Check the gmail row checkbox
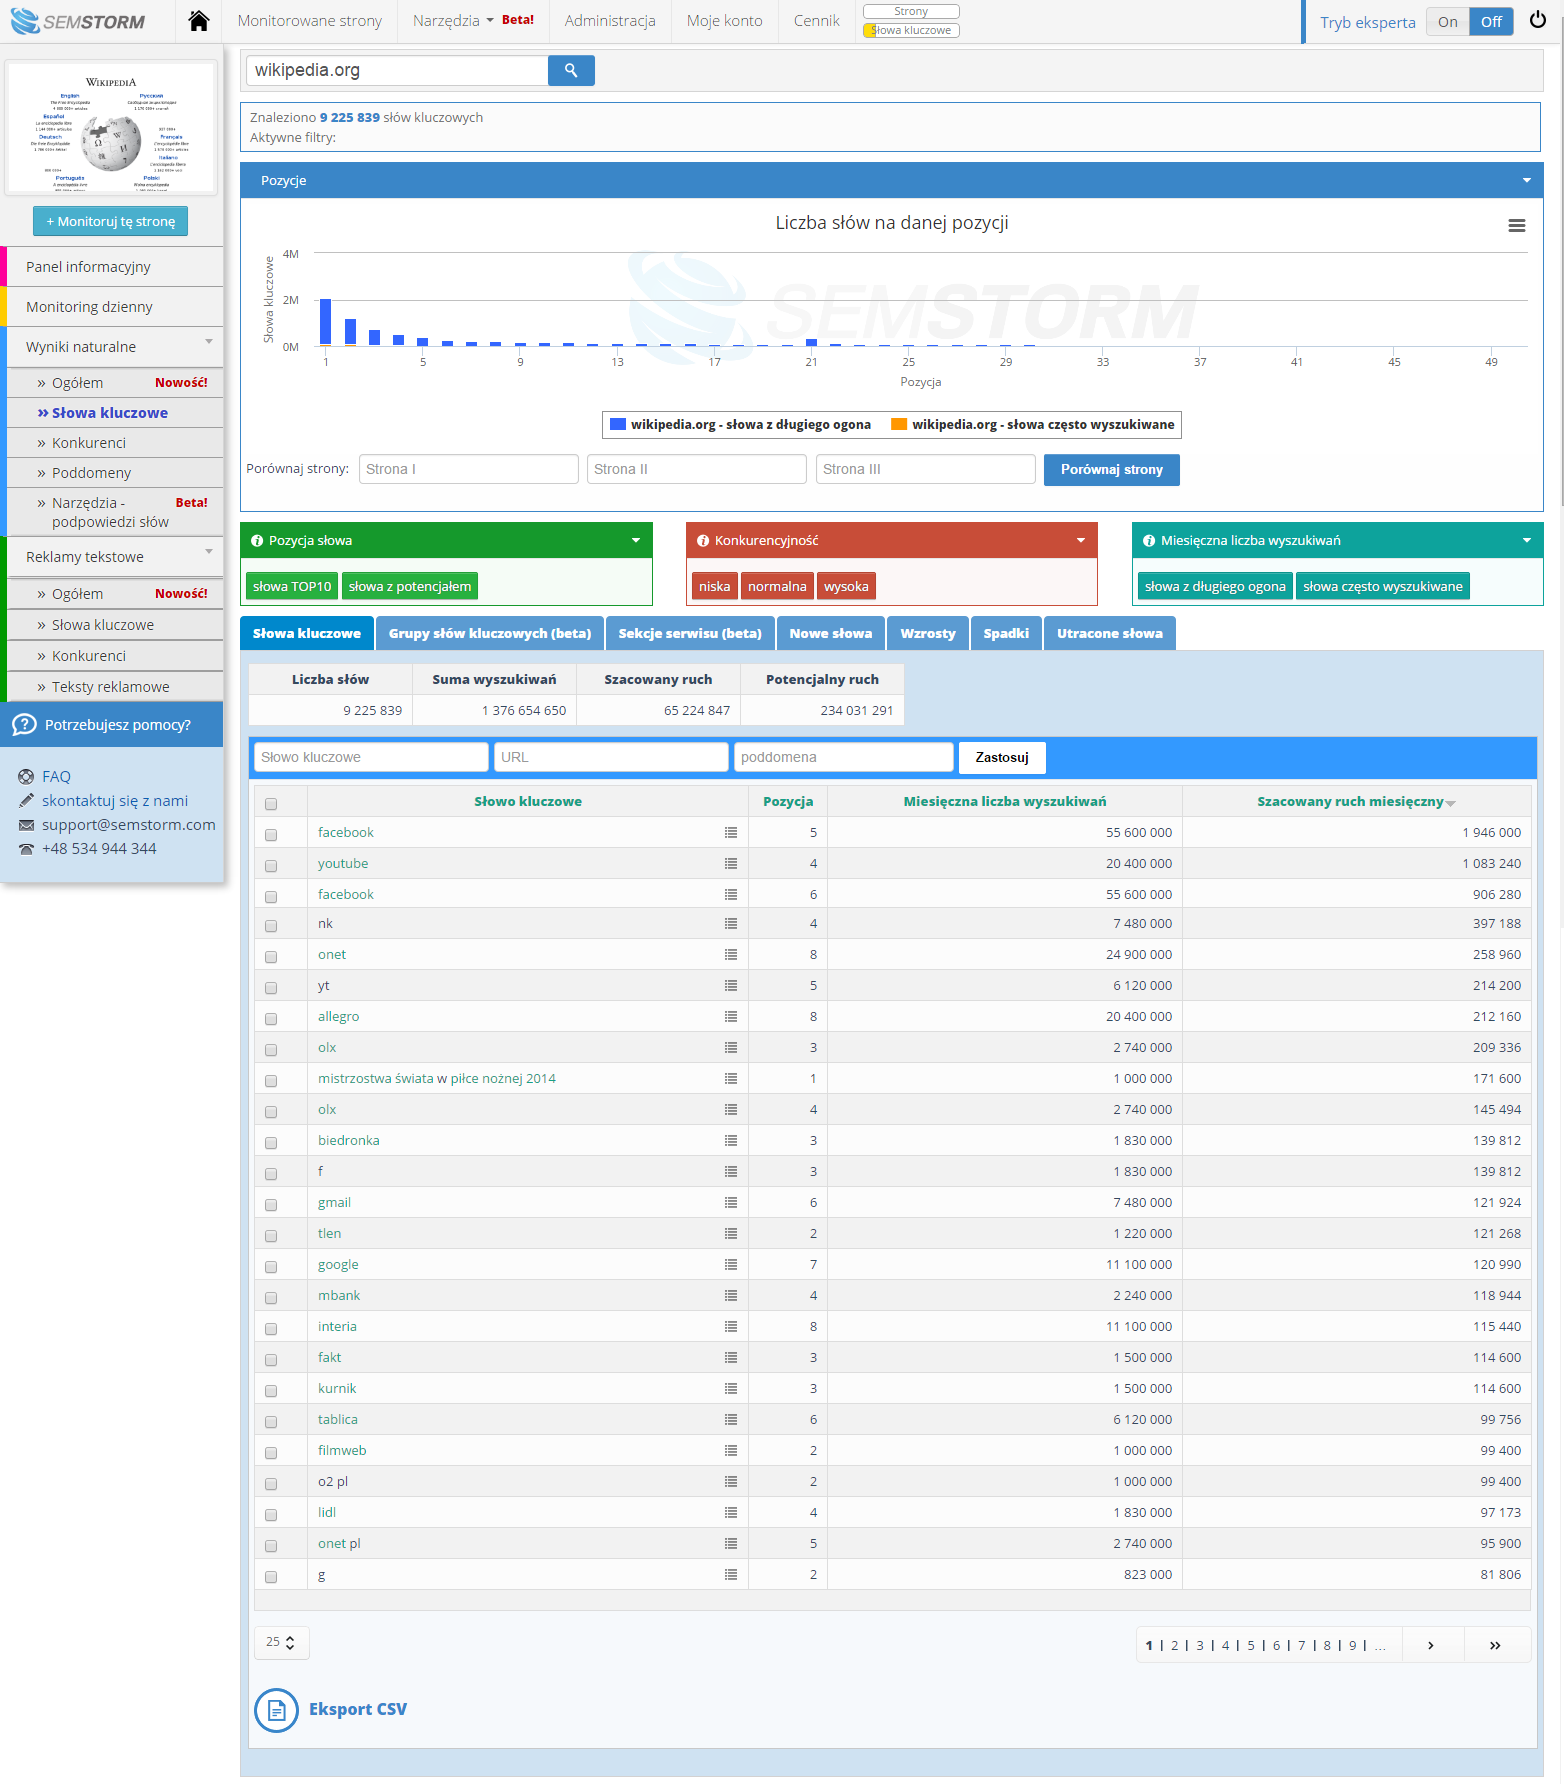The width and height of the screenshot is (1564, 1788). pos(271,1205)
